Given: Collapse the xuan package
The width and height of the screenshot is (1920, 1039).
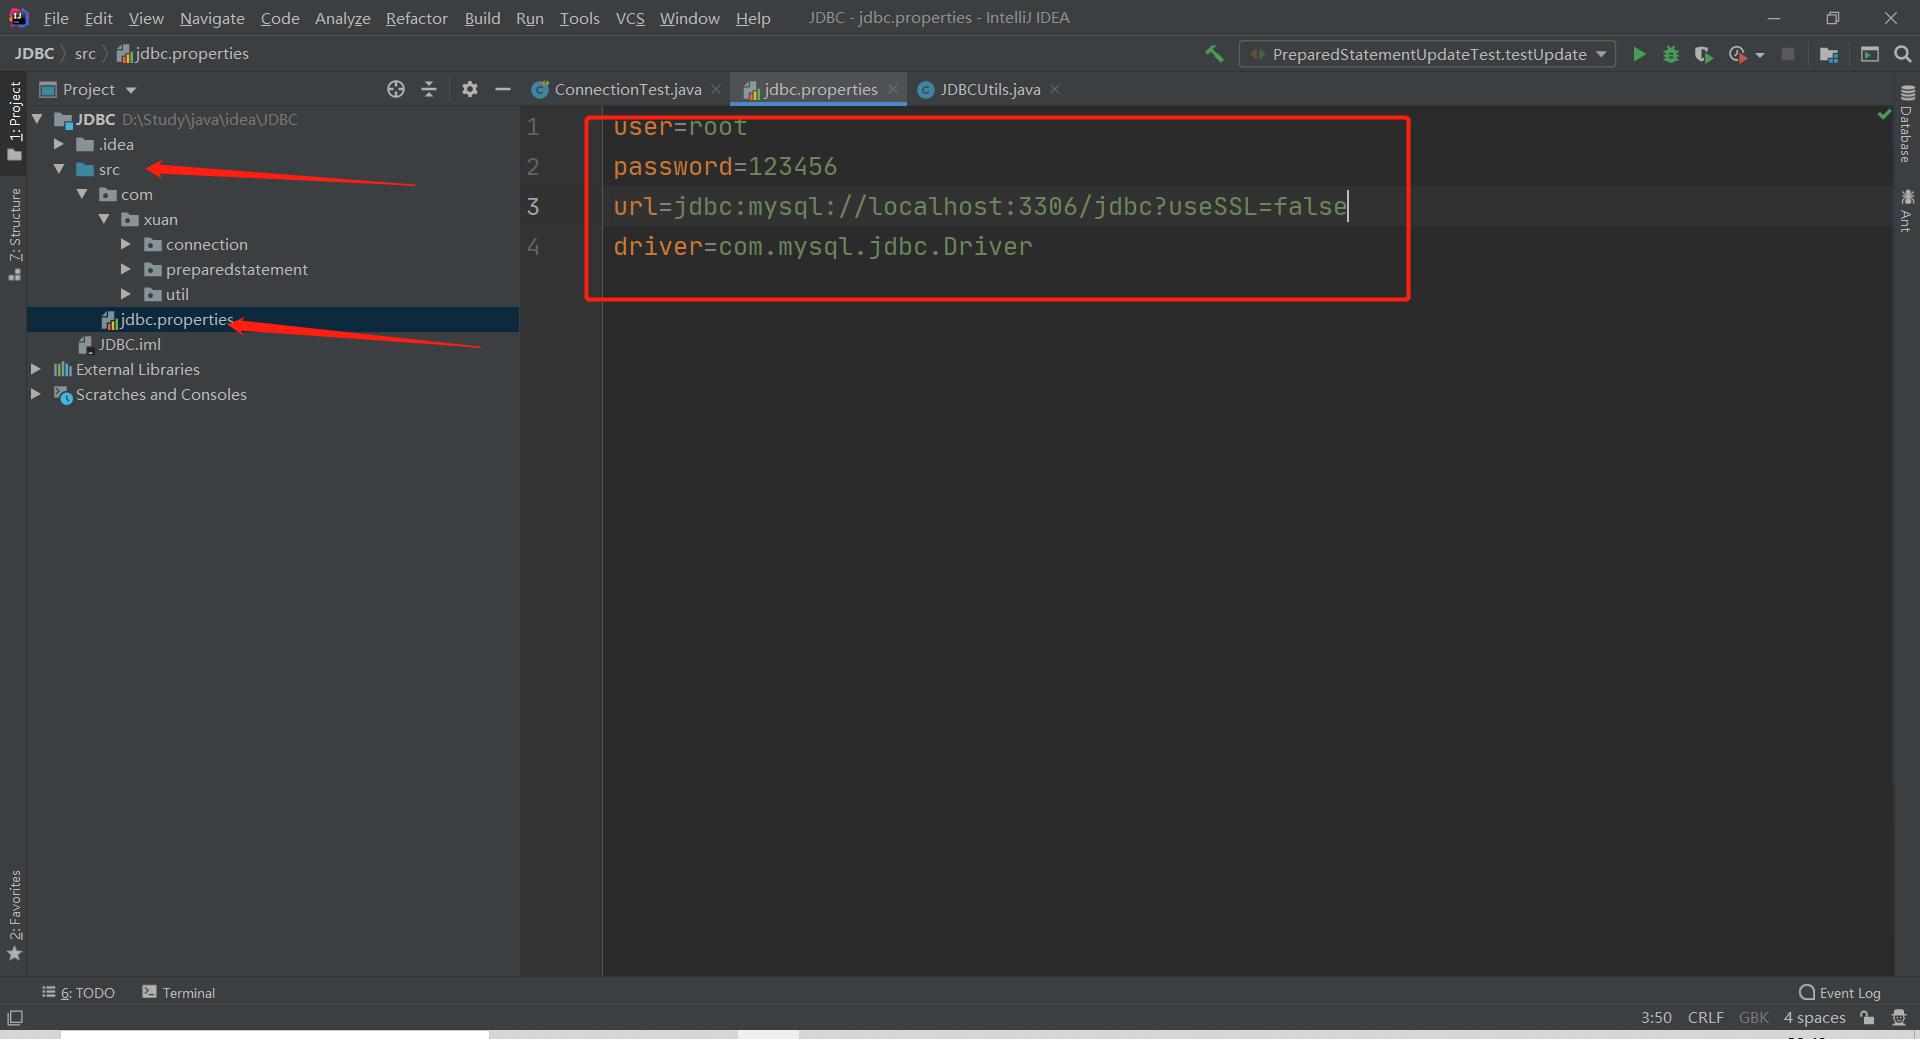Looking at the screenshot, I should [x=104, y=219].
